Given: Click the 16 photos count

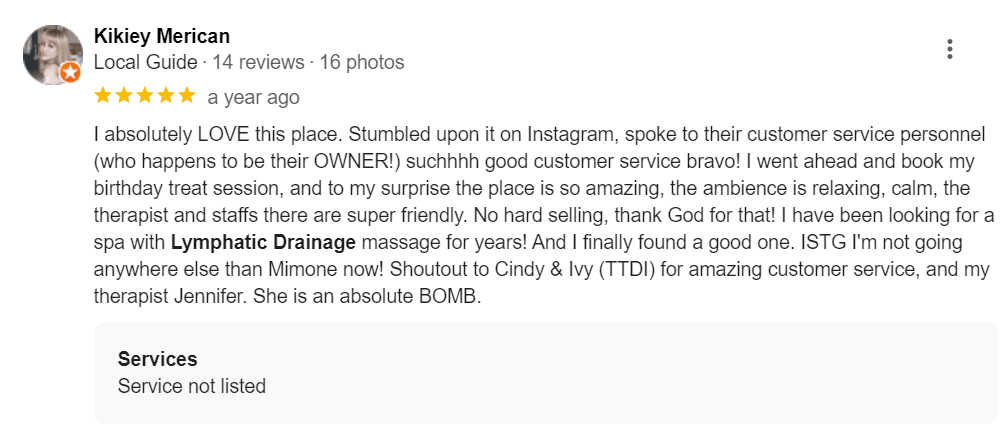Looking at the screenshot, I should (362, 62).
